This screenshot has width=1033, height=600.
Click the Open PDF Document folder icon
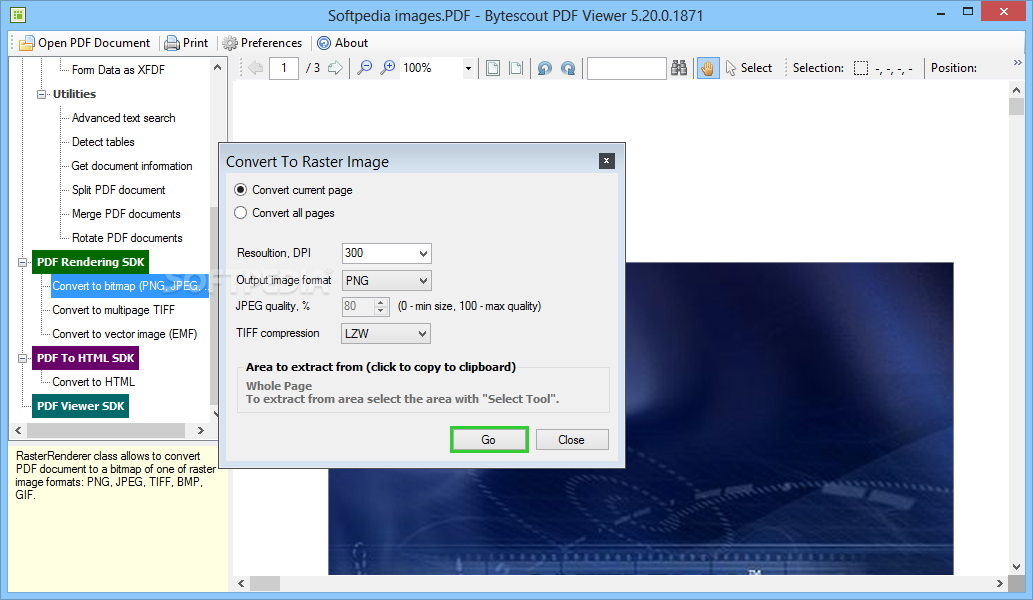pos(26,43)
